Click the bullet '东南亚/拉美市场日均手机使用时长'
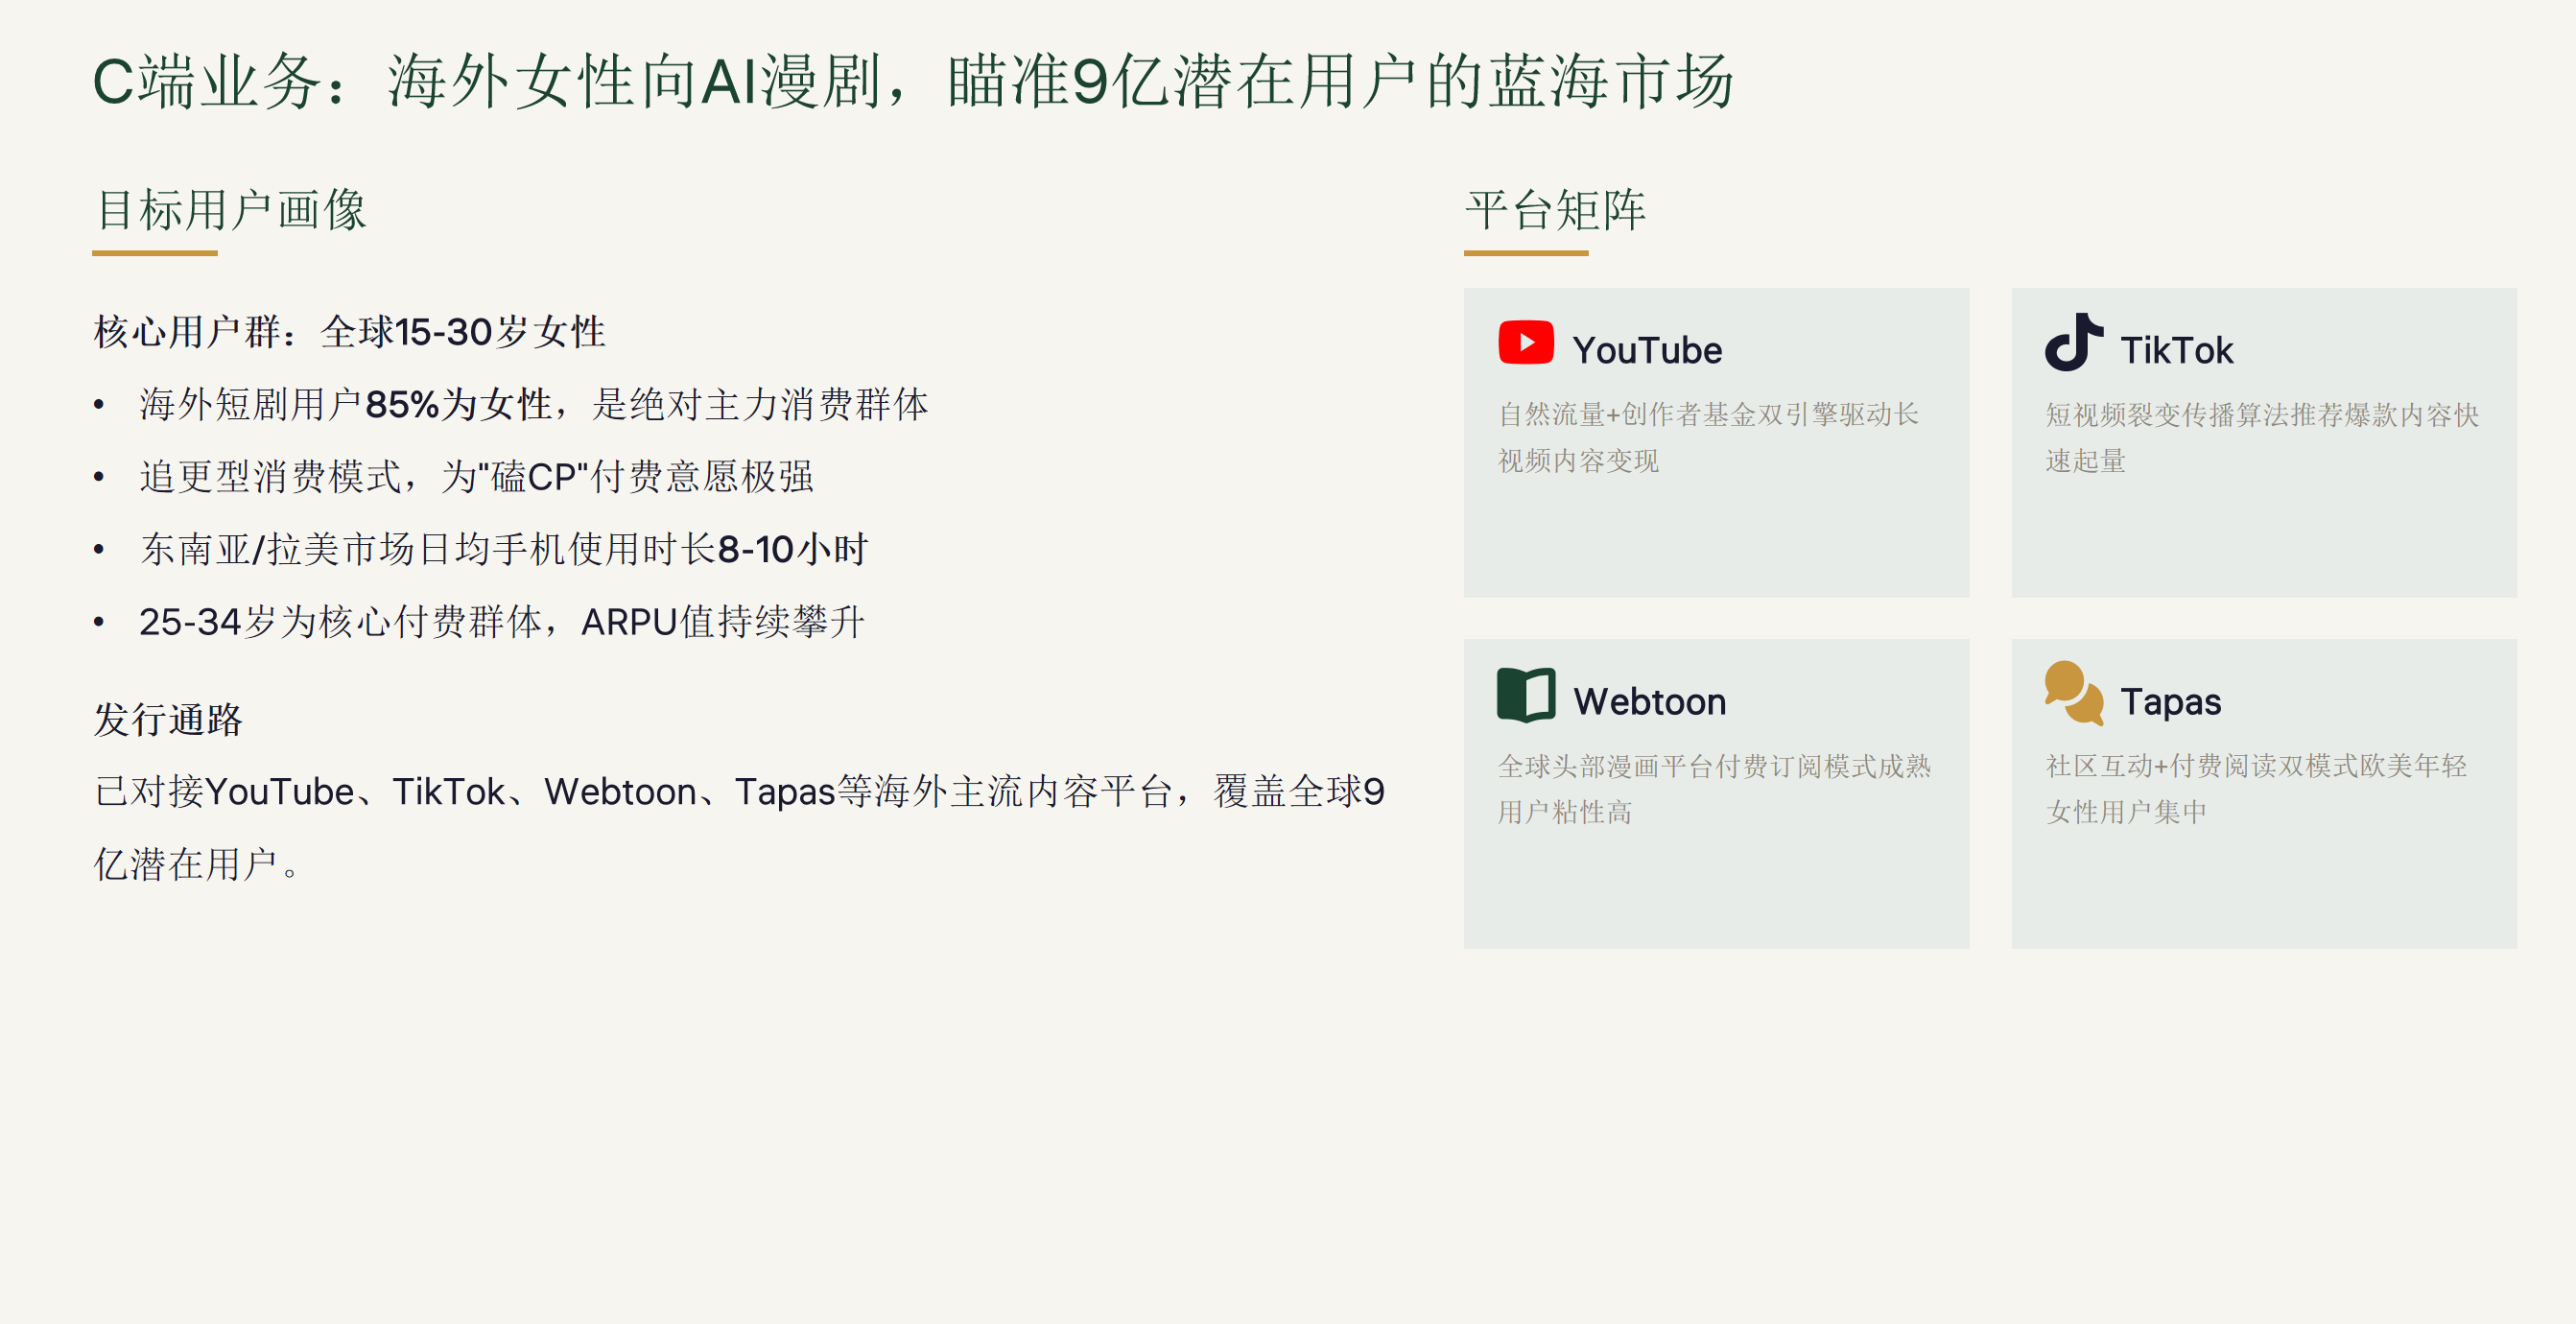2576x1324 pixels. (x=504, y=549)
